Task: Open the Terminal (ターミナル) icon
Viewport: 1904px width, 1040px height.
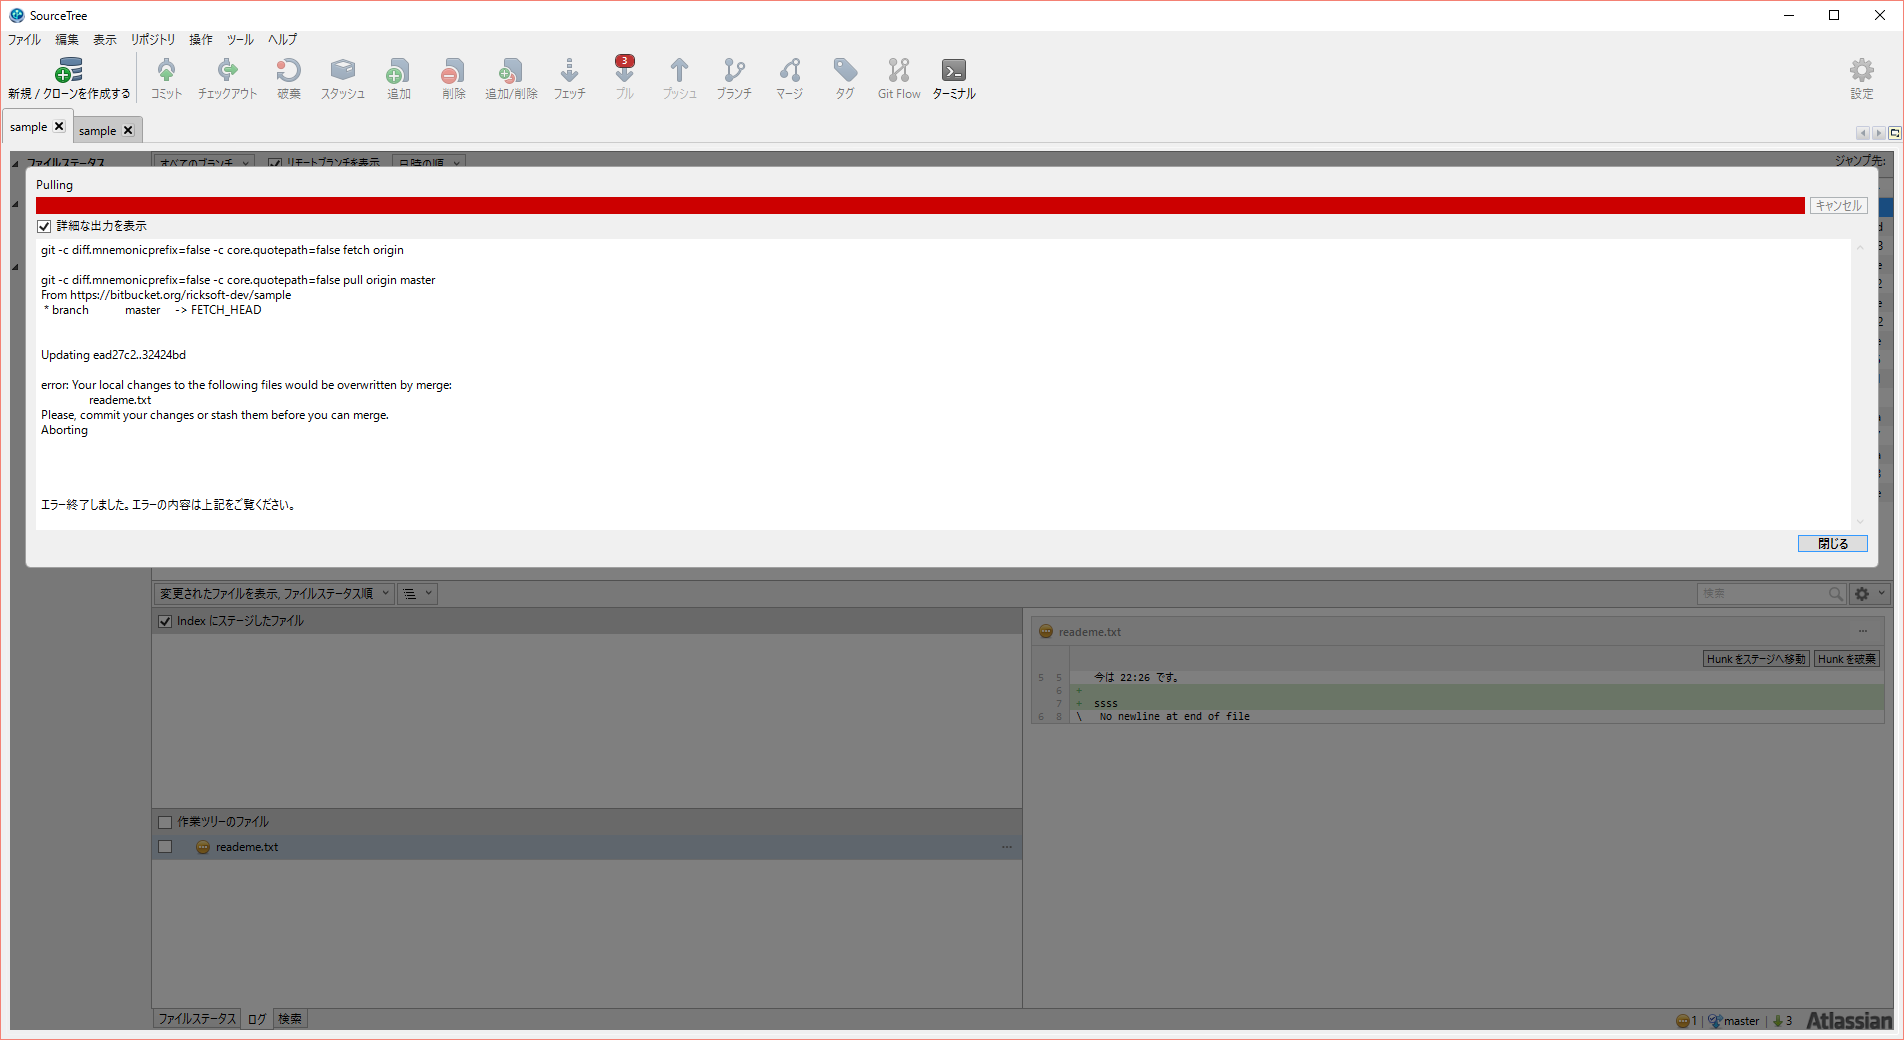Action: point(954,70)
